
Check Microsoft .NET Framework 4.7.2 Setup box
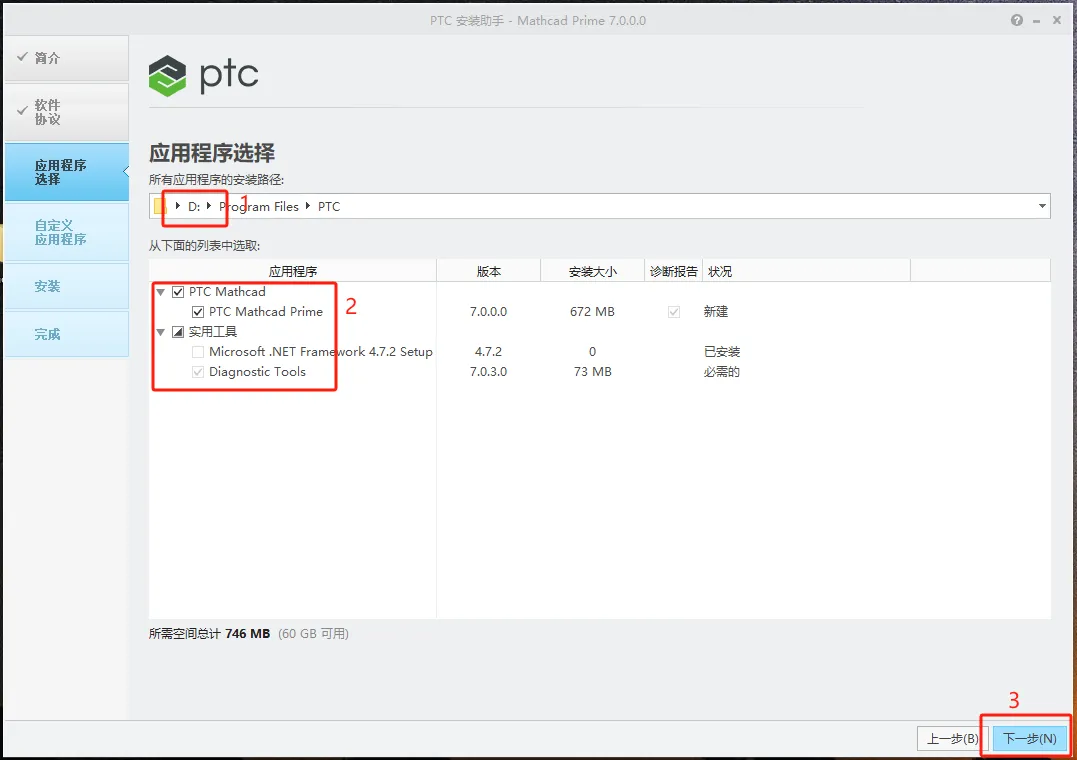(x=198, y=352)
